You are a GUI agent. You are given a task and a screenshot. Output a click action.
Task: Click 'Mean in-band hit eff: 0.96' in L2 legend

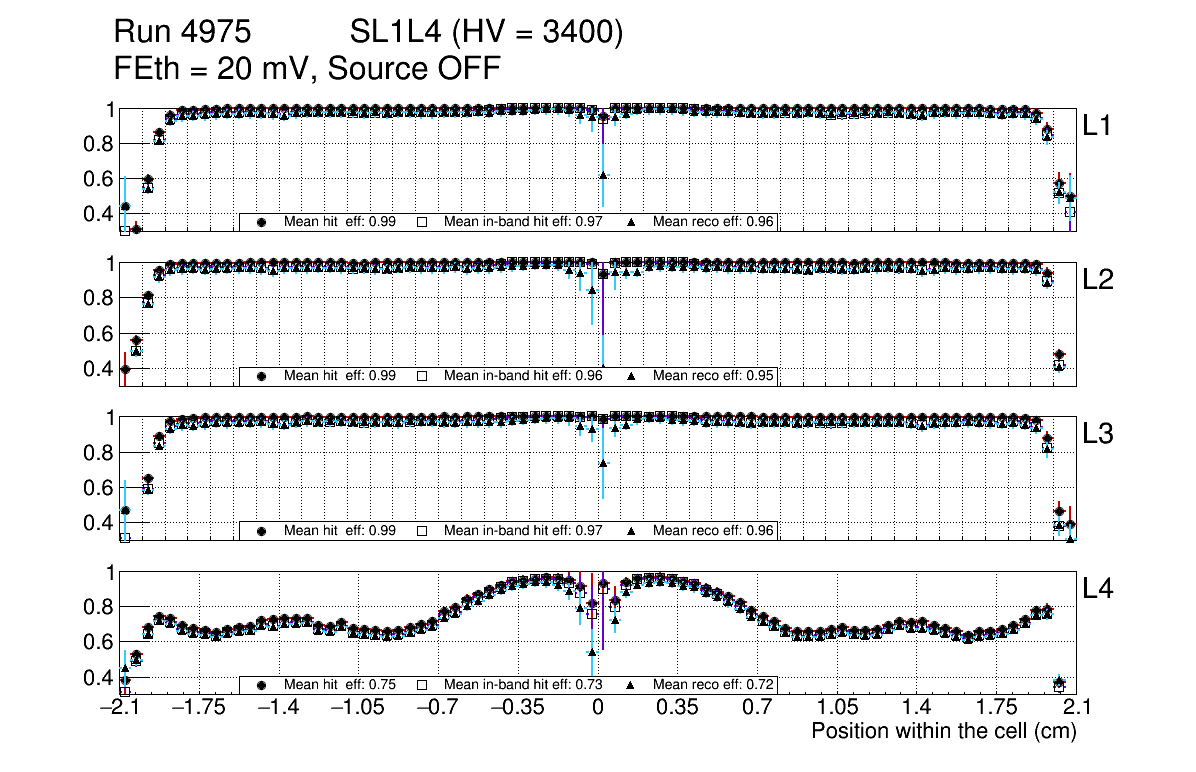tap(523, 376)
